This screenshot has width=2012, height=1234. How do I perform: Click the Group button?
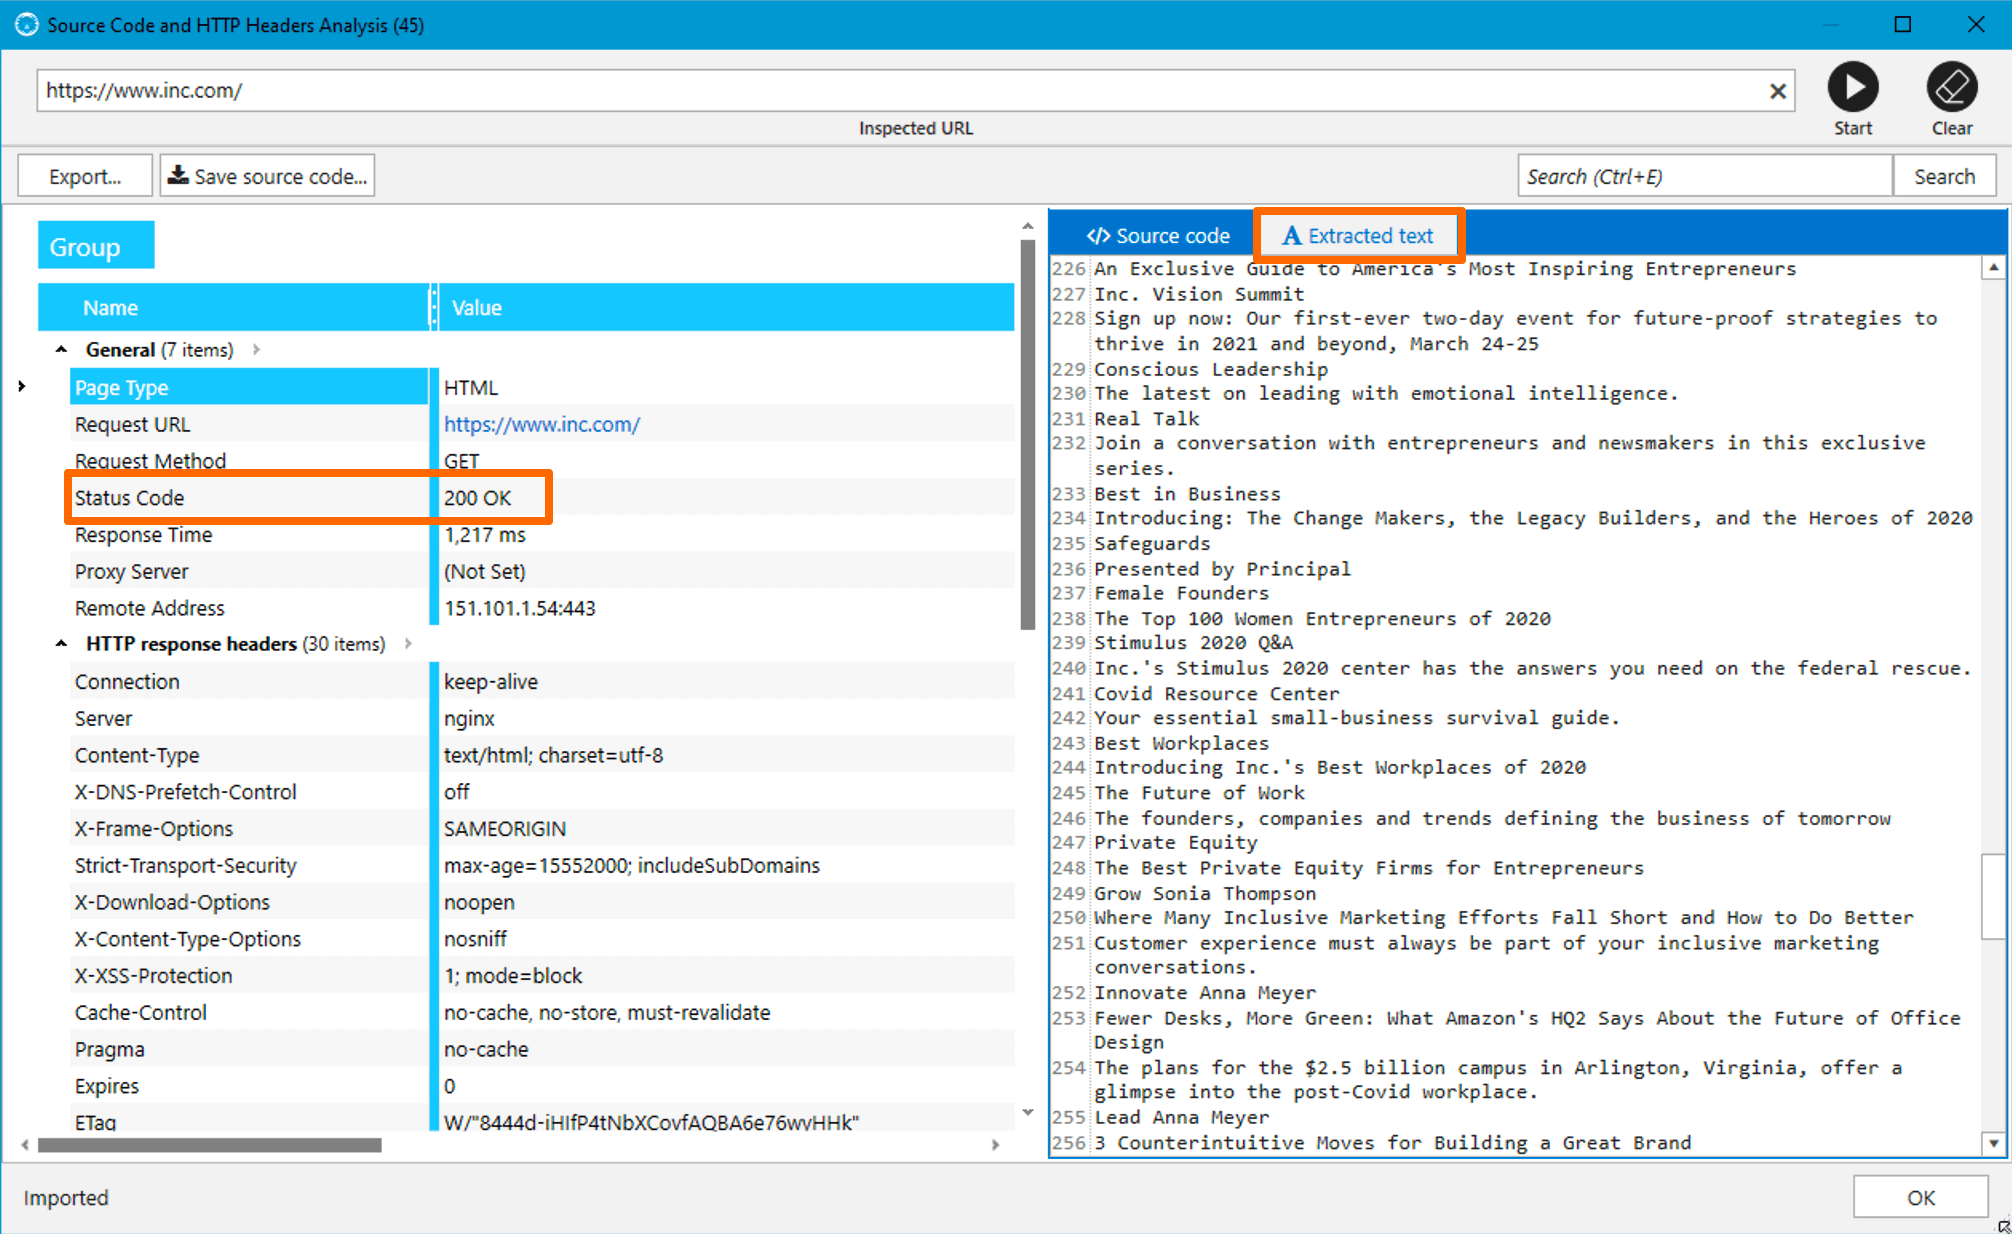pyautogui.click(x=96, y=246)
